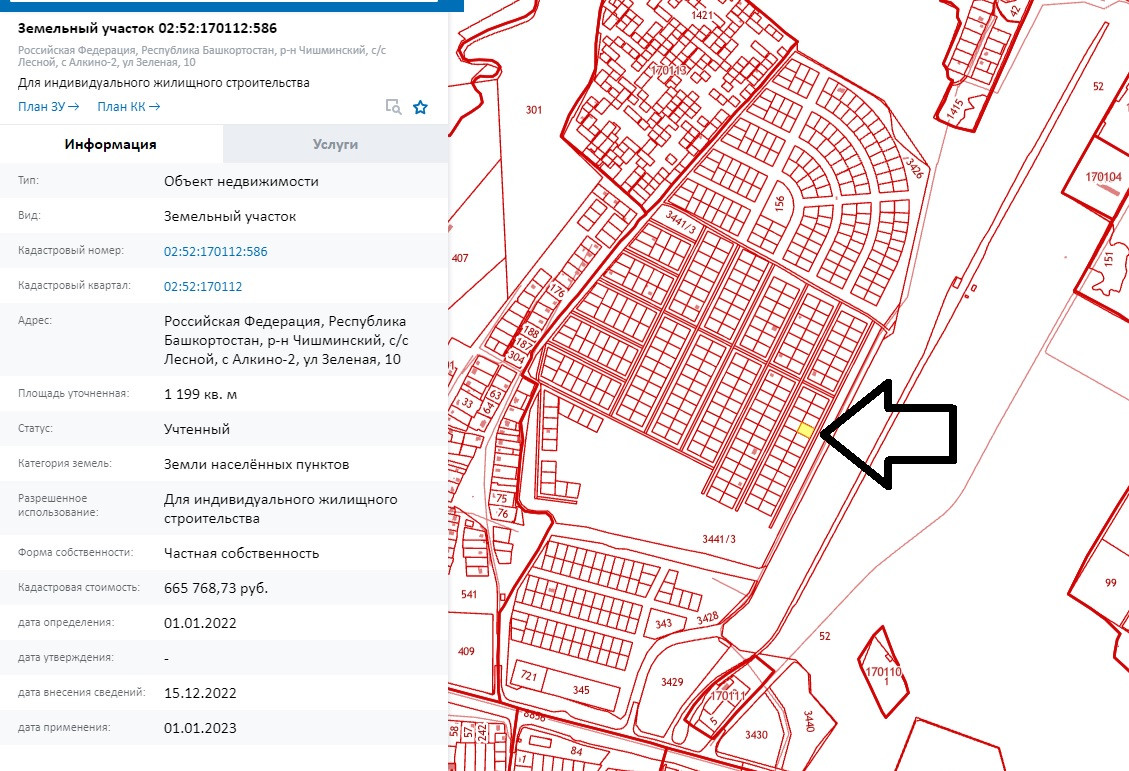Click the Разрешенное использование value text
The height and width of the screenshot is (771, 1129).
coord(280,508)
